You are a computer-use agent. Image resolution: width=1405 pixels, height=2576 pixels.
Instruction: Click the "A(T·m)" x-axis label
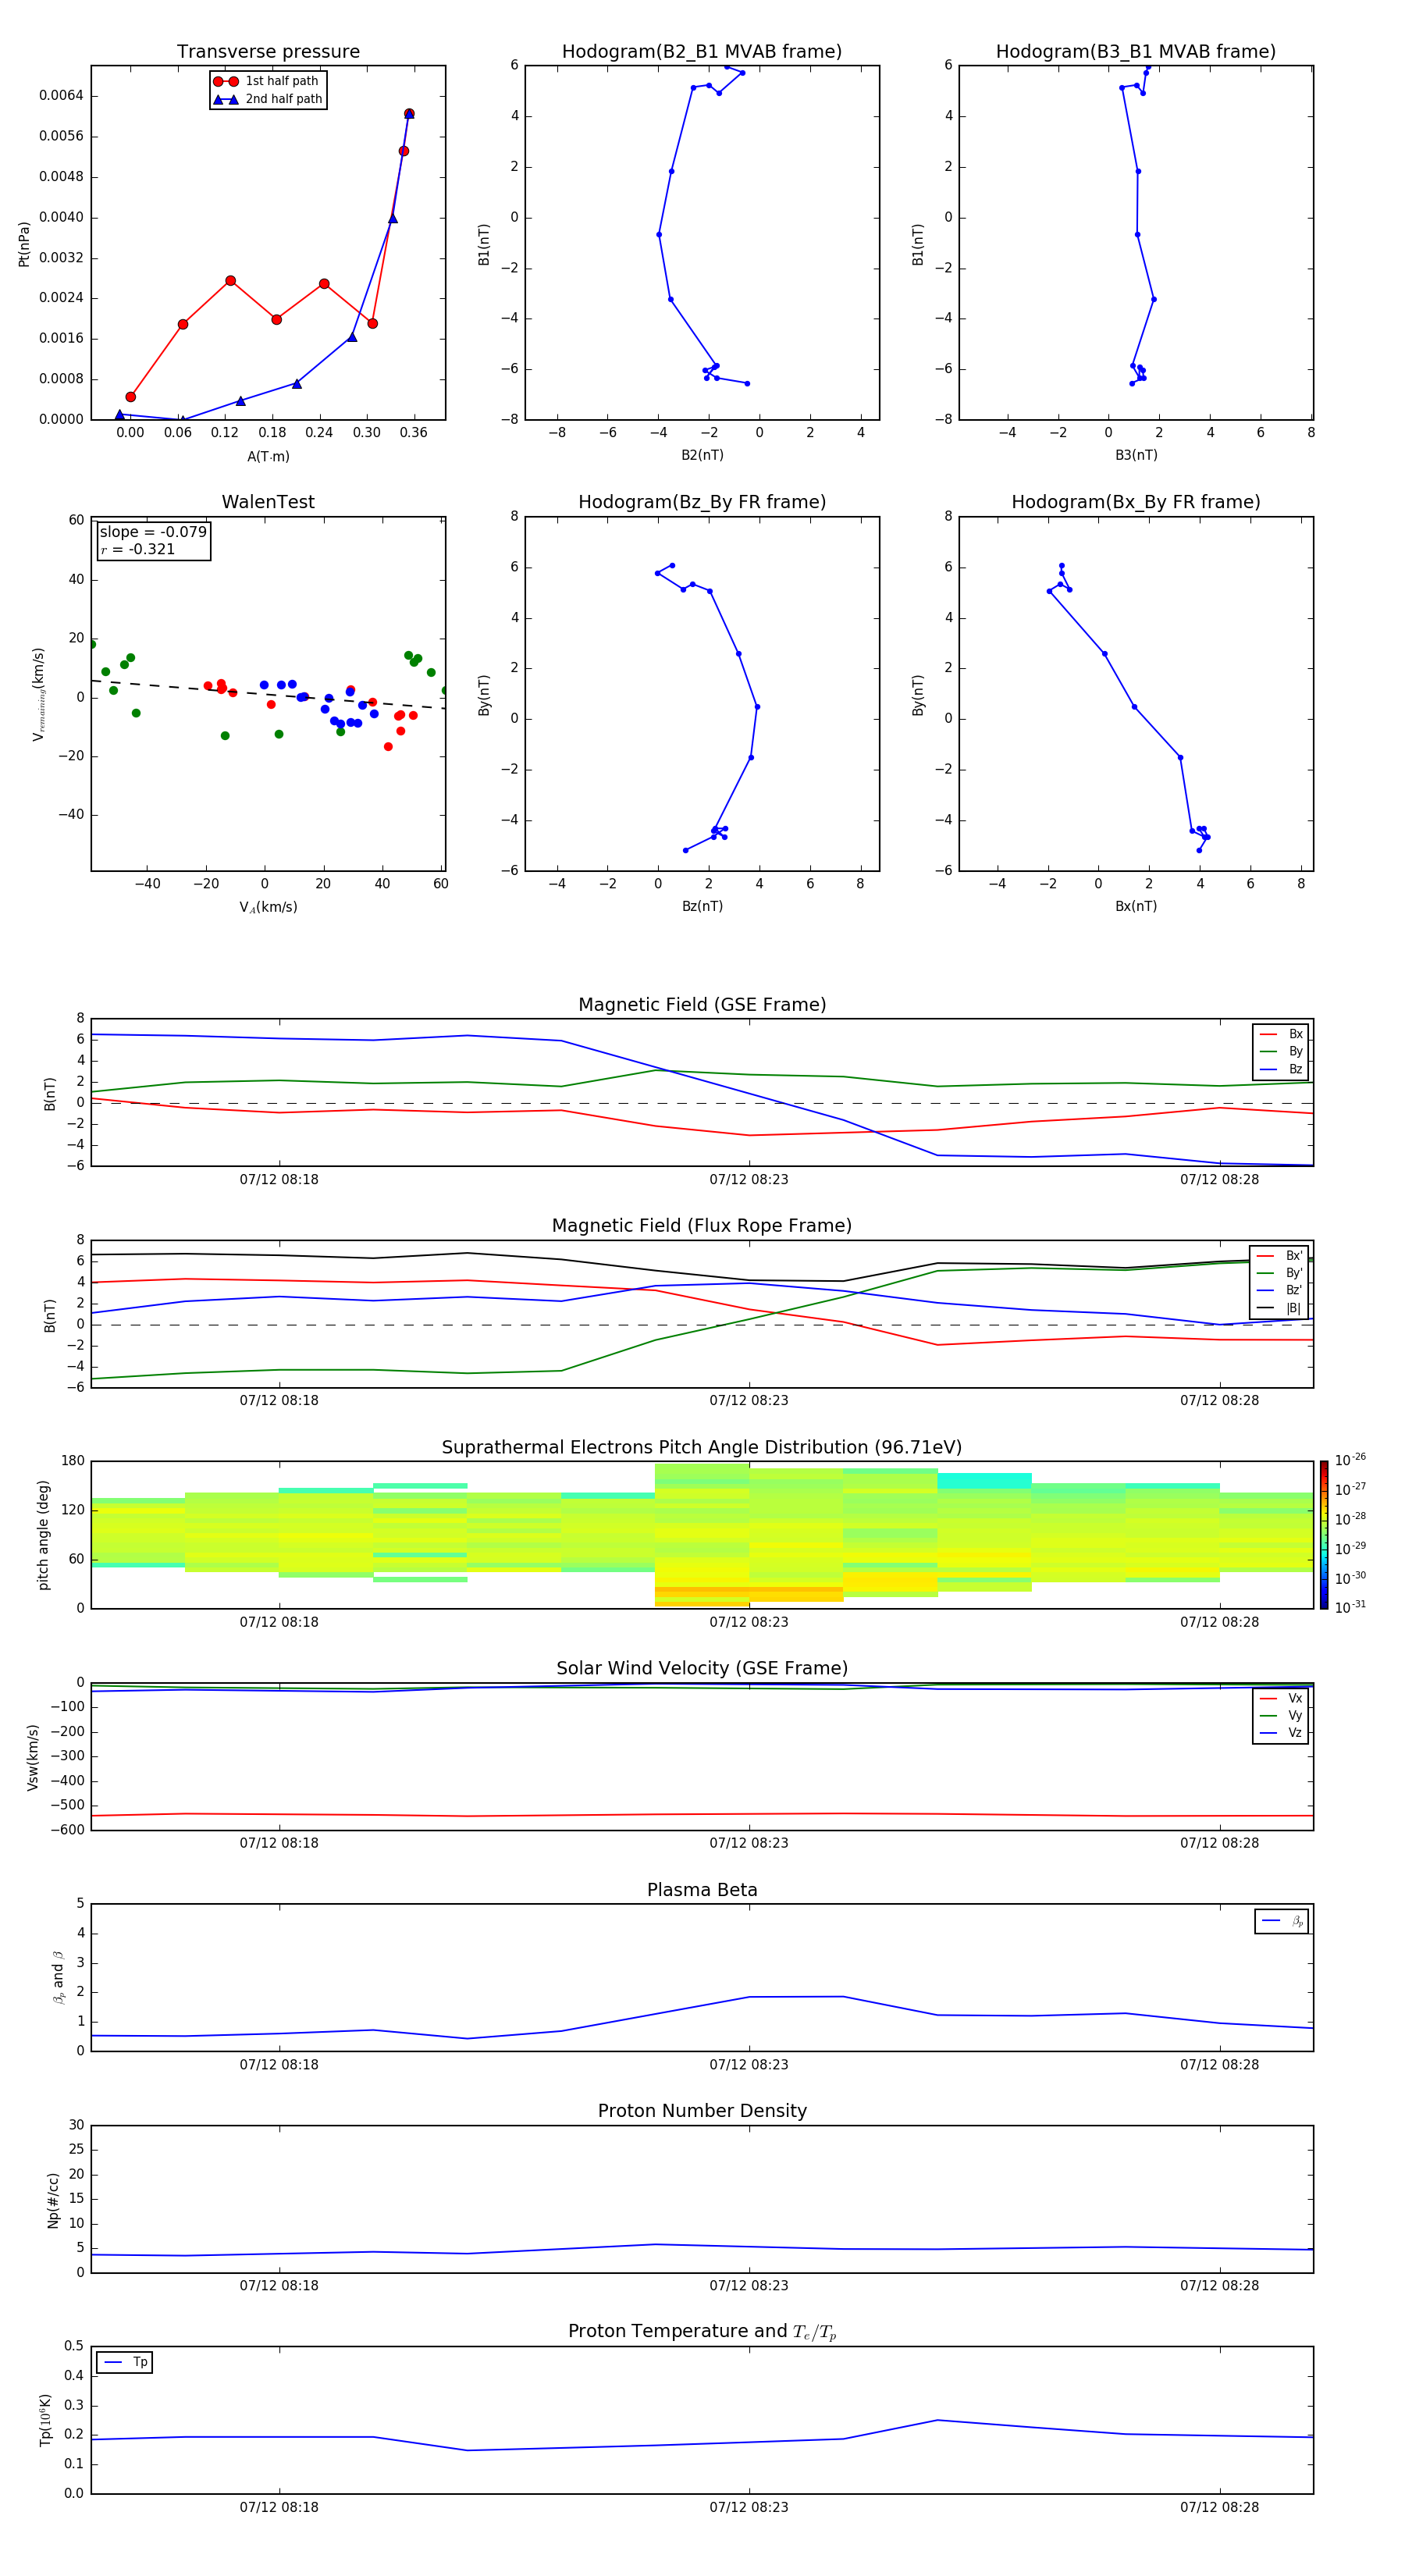pyautogui.click(x=268, y=456)
